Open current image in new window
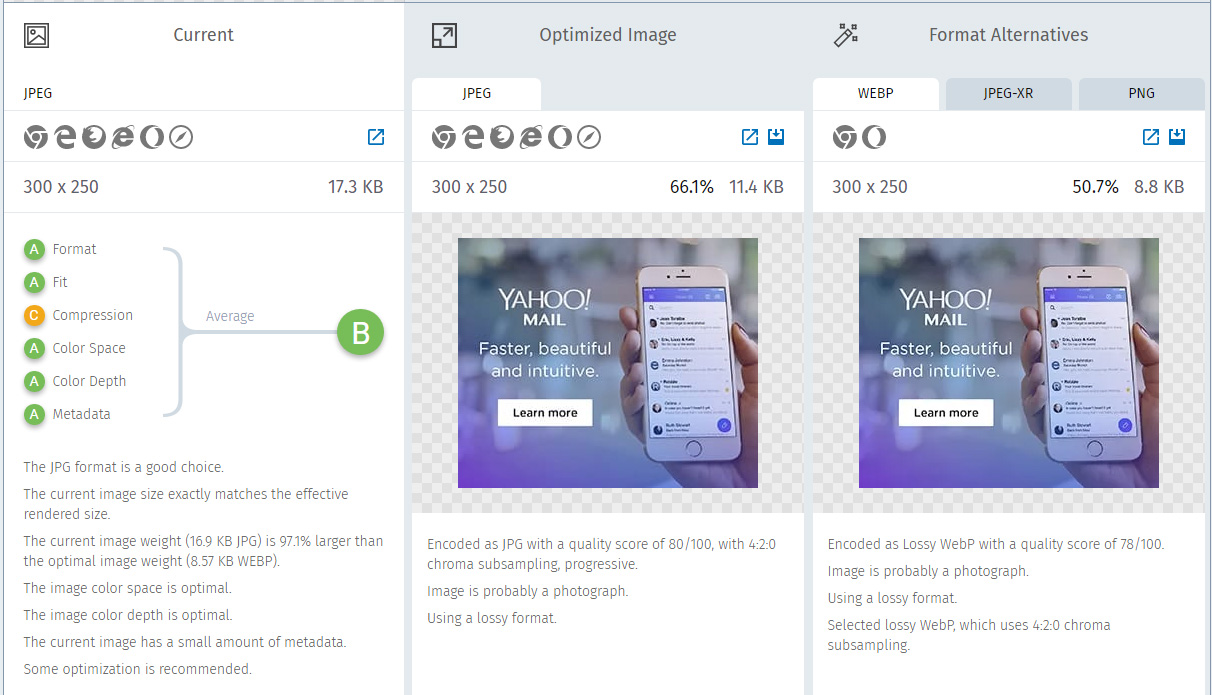Image resolution: width=1212 pixels, height=695 pixels. 376,137
